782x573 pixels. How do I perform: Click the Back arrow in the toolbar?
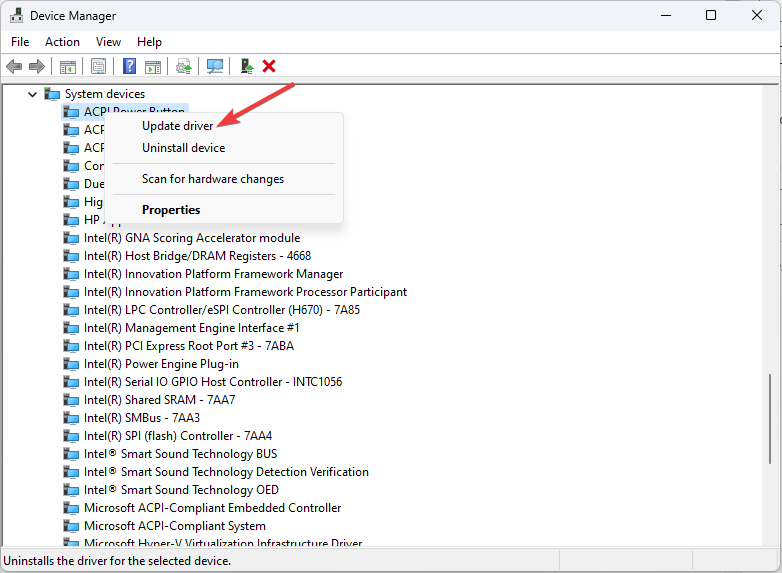[14, 66]
